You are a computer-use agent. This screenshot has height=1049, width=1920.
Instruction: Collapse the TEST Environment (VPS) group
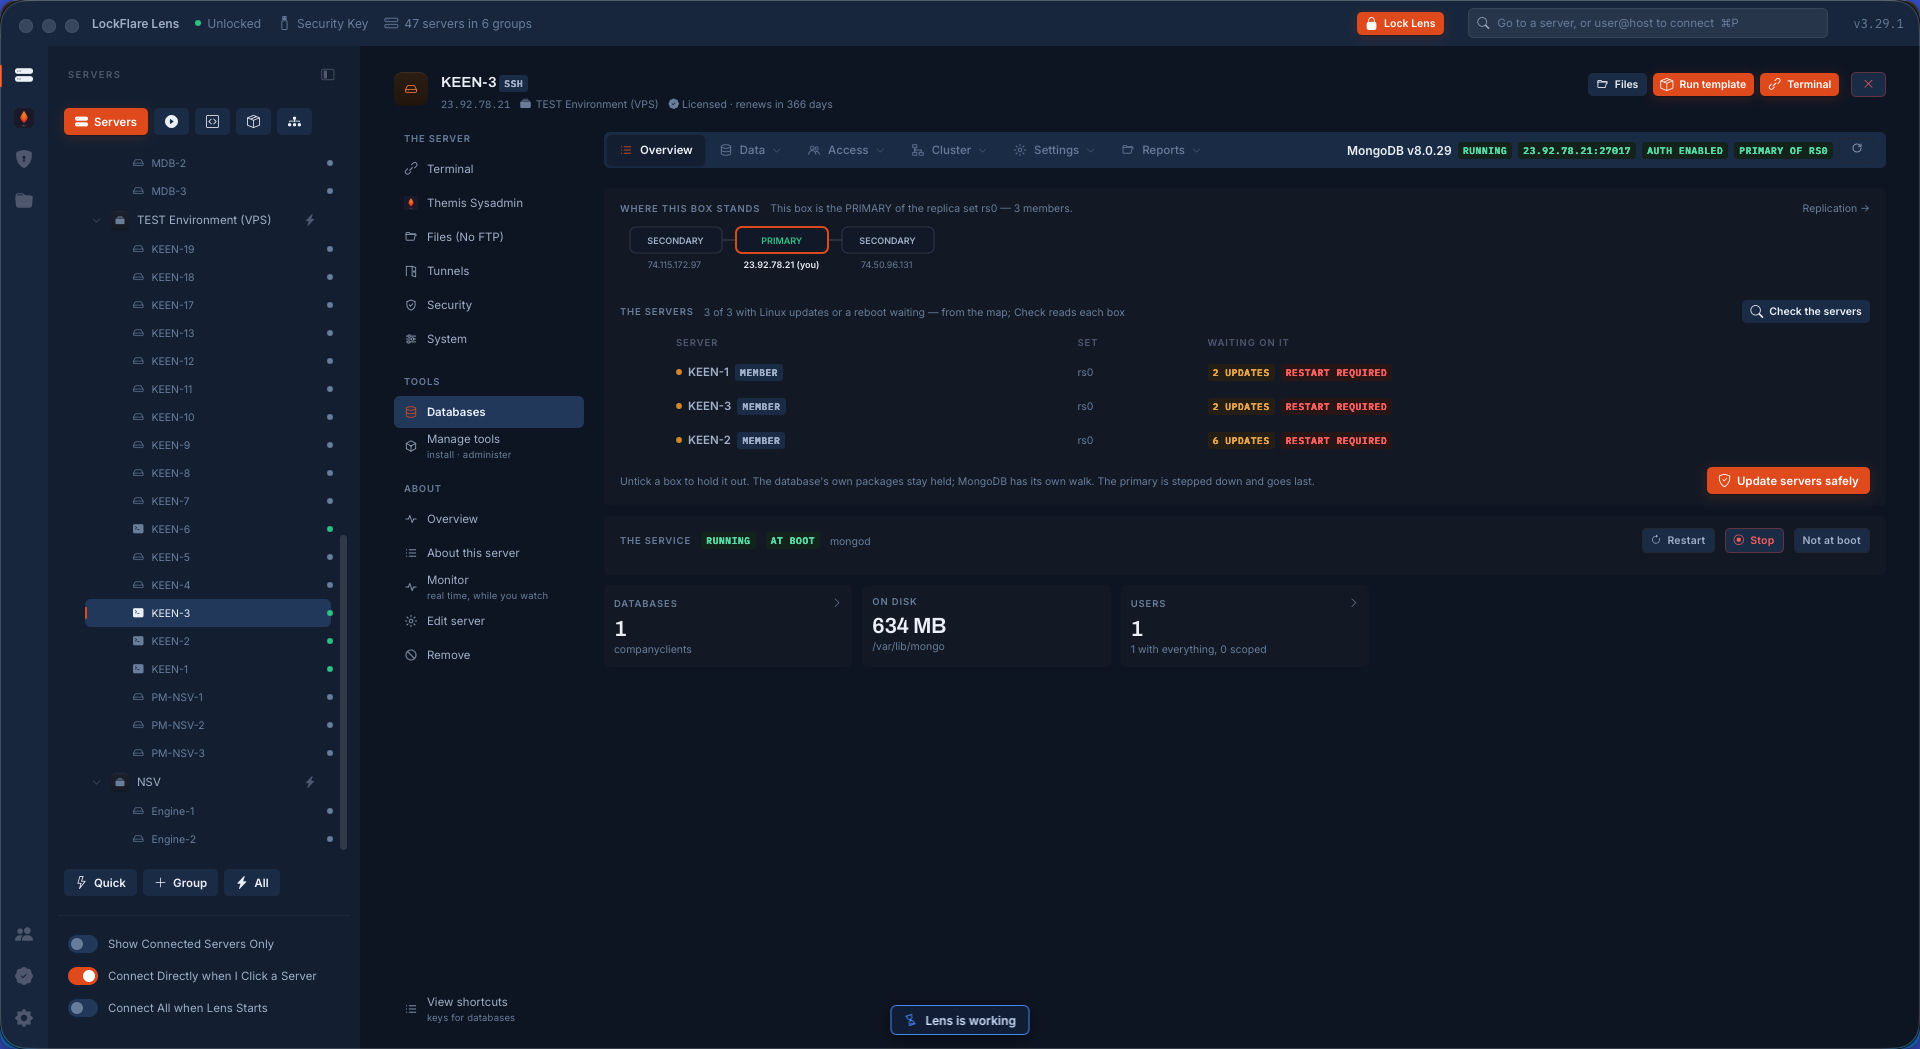coord(97,220)
